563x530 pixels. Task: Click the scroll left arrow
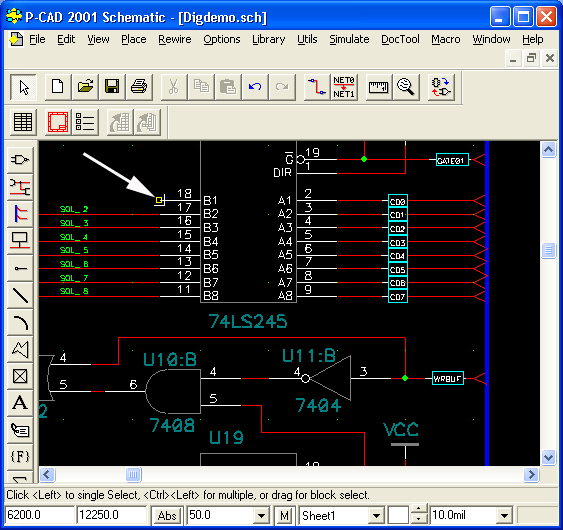coord(47,475)
